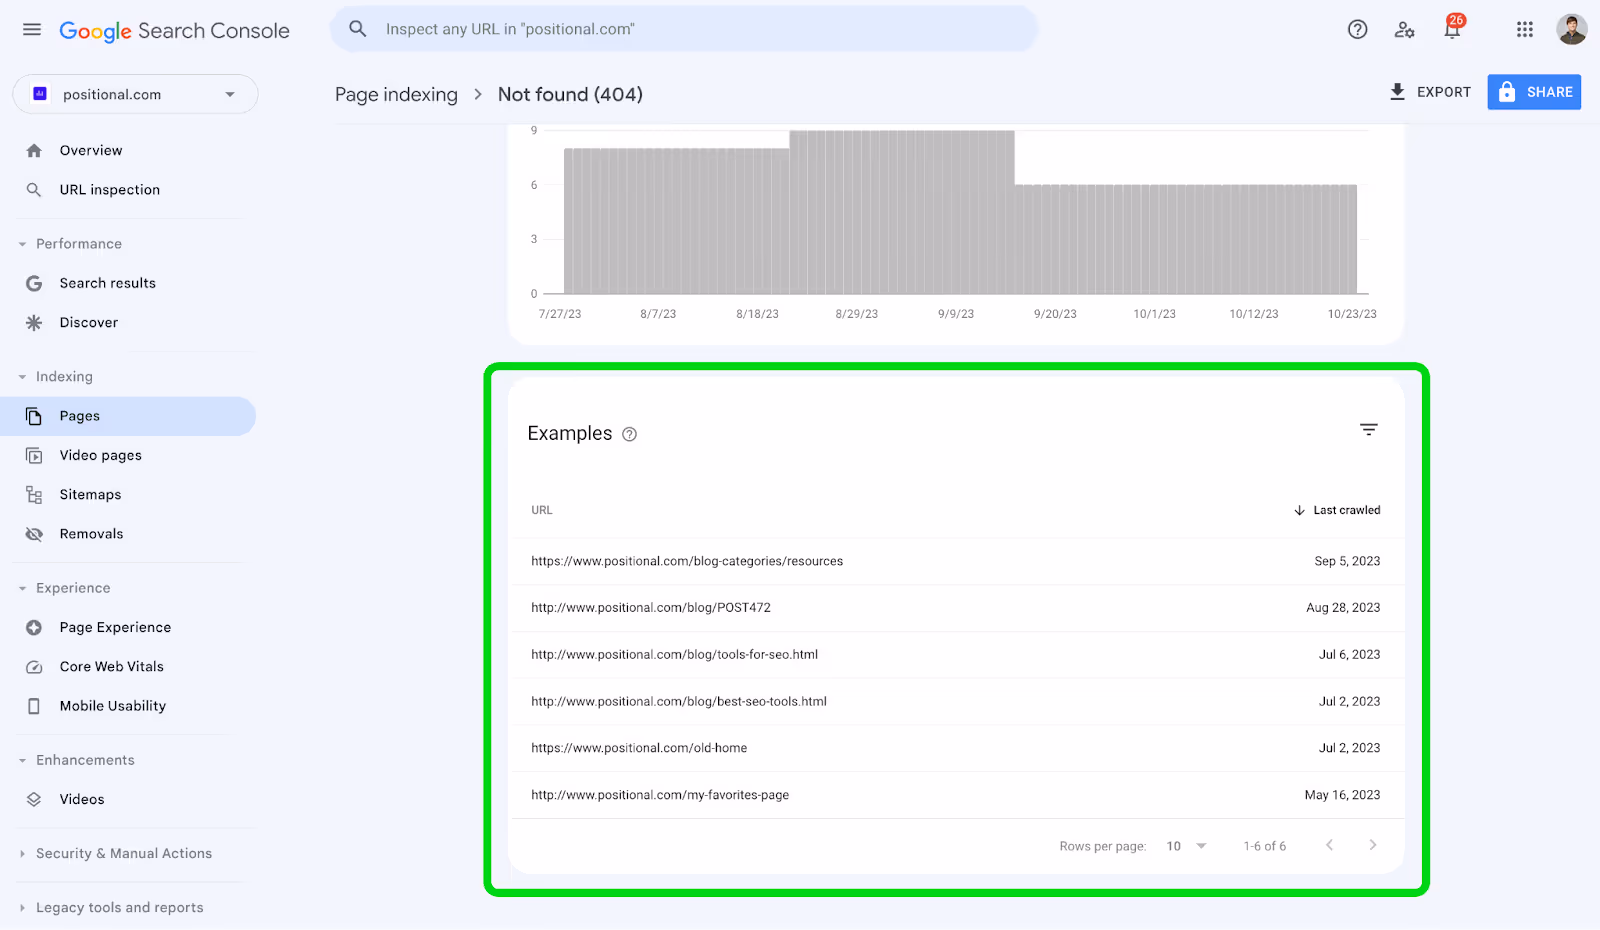The height and width of the screenshot is (930, 1600).
Task: Click the Discover asterisk icon
Action: tap(34, 323)
